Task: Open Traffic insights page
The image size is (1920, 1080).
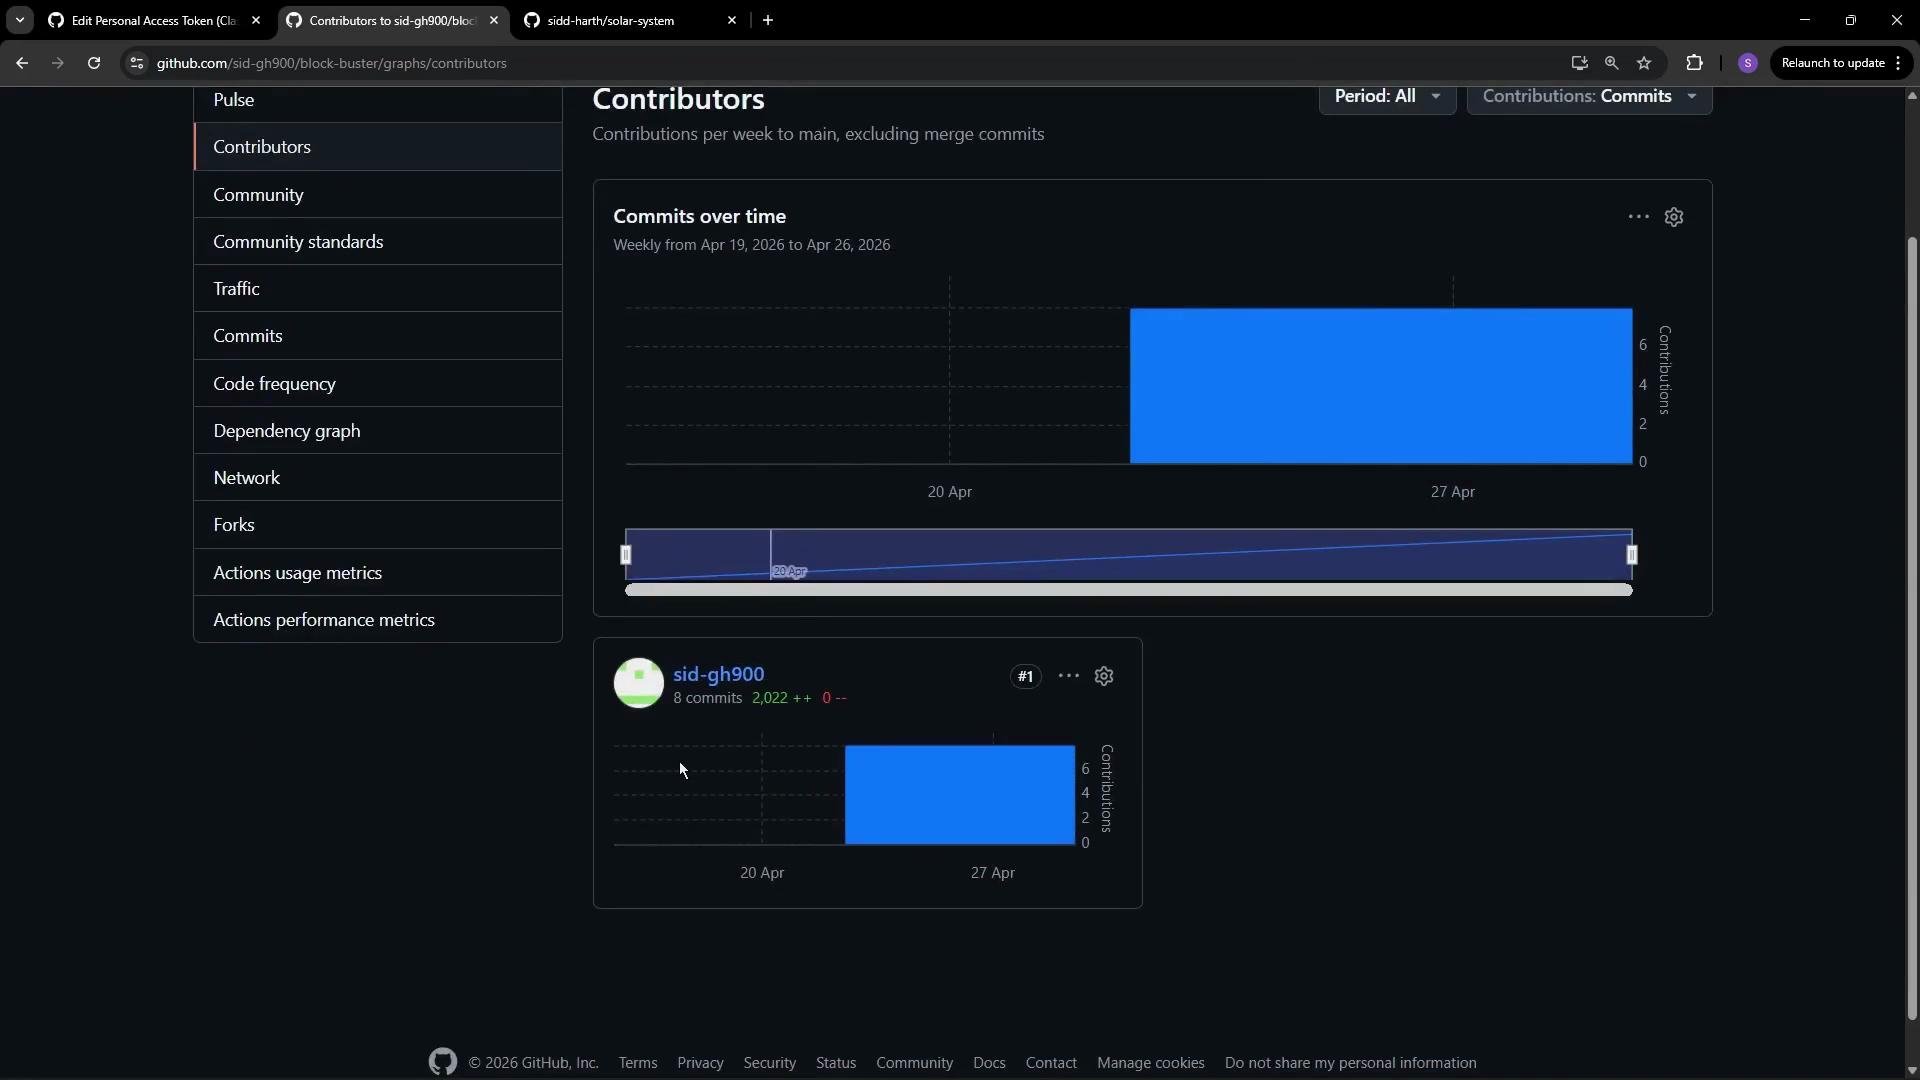Action: [x=377, y=289]
